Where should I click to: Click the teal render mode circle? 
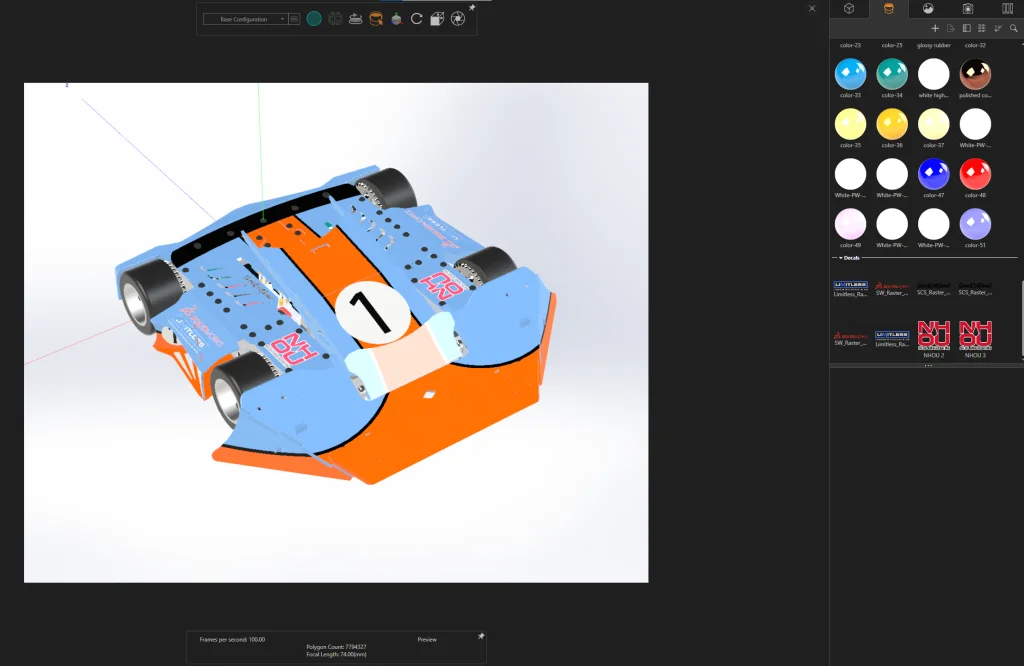point(314,19)
